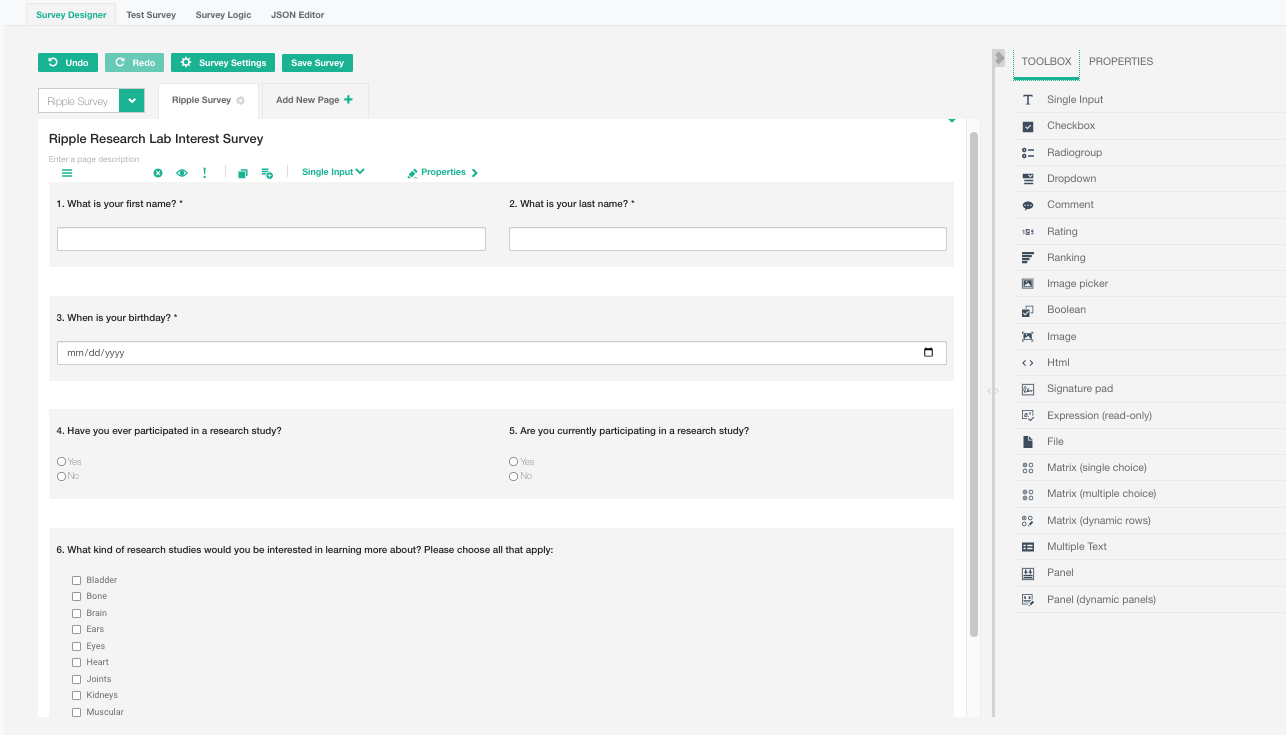Viewport: 1286px width, 735px height.
Task: Open the Ripple Survey page selector dropdown
Action: click(x=132, y=101)
